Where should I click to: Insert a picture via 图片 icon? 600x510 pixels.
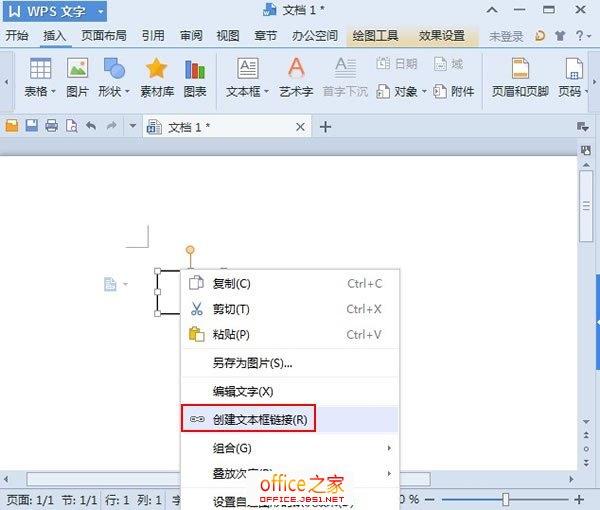point(77,68)
